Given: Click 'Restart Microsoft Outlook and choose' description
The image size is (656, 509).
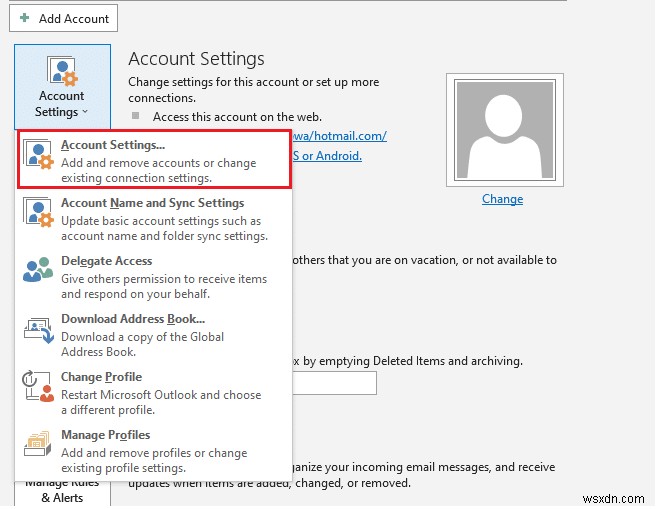Looking at the screenshot, I should pos(161,395).
